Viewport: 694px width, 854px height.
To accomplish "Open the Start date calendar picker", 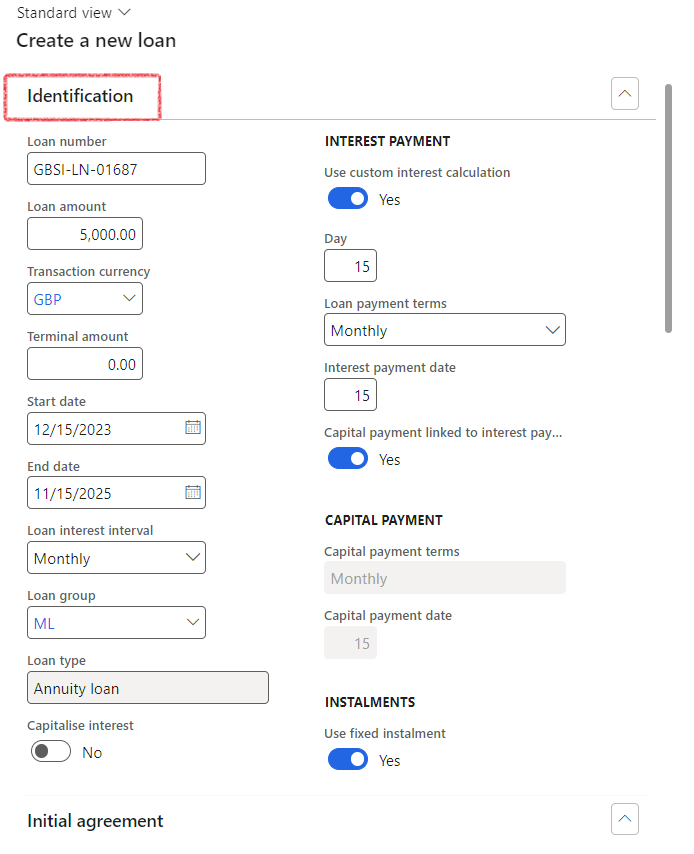I will 193,428.
